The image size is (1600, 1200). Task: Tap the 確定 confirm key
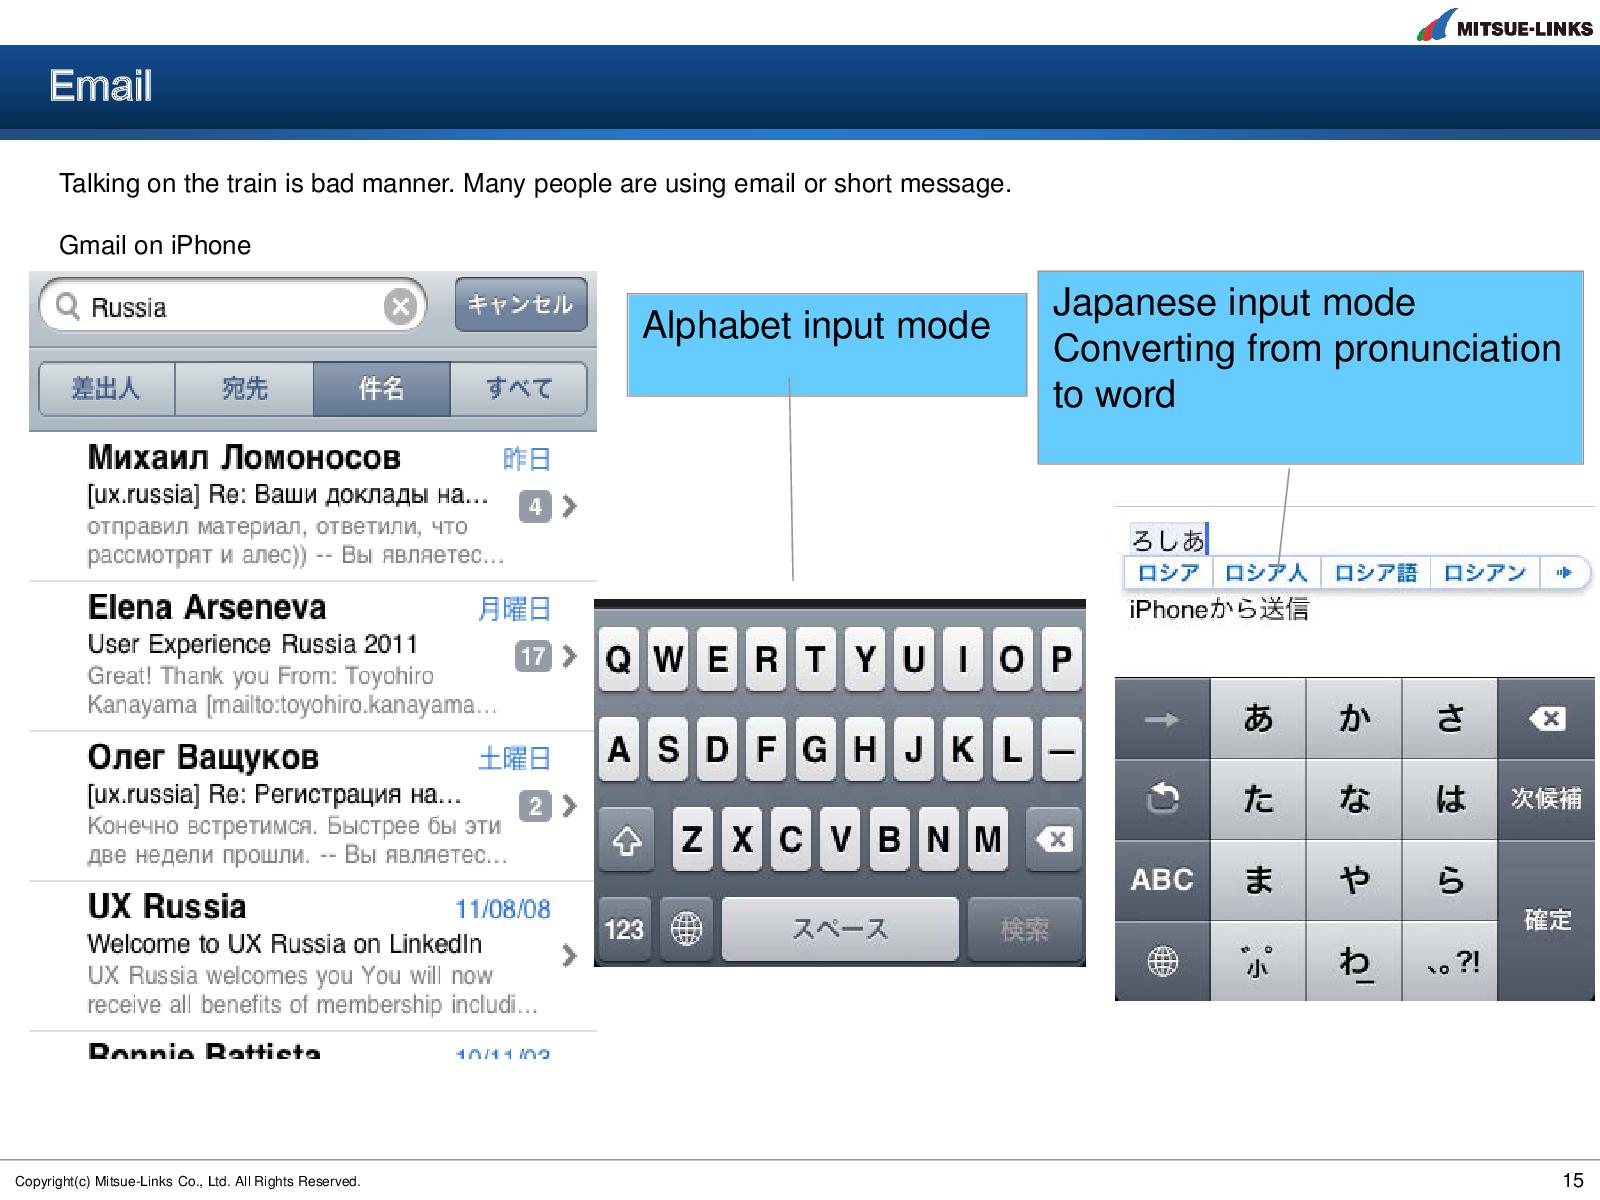[1546, 920]
